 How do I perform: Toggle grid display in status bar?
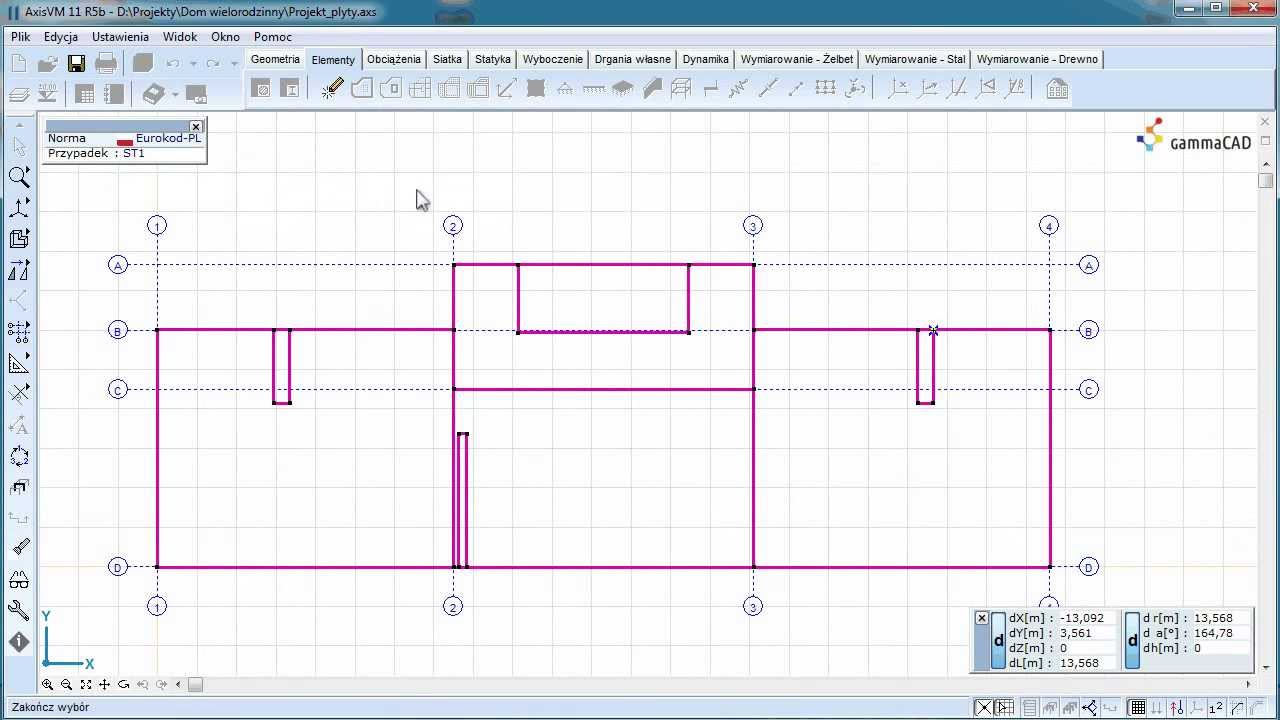pyautogui.click(x=1138, y=708)
